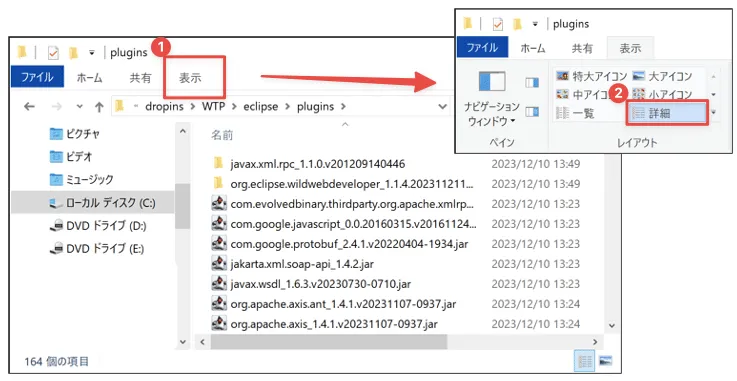Switch to large thumbnails status bar icon
The width and height of the screenshot is (737, 381).
(605, 361)
